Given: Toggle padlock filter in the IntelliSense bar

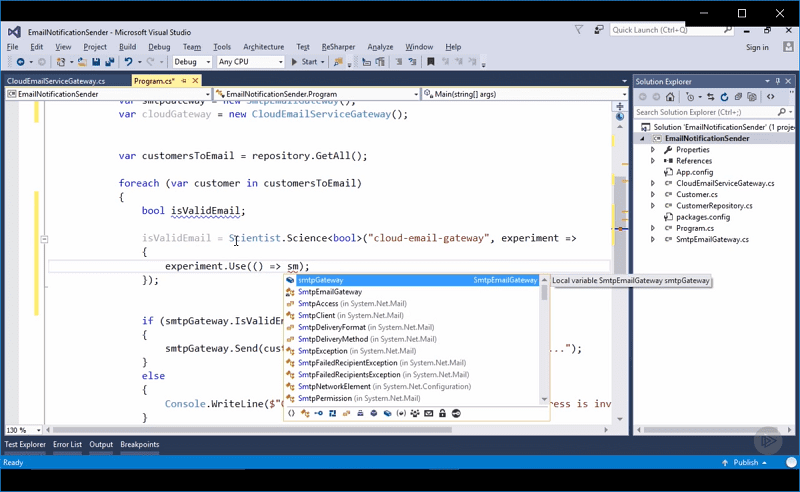Looking at the screenshot, I should 442,413.
